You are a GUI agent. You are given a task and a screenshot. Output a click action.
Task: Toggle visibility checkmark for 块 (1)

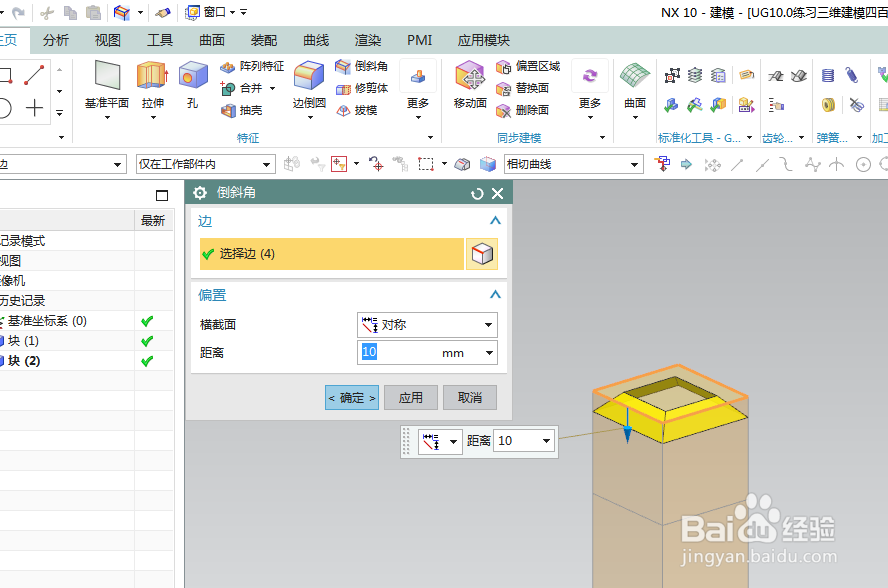point(146,340)
